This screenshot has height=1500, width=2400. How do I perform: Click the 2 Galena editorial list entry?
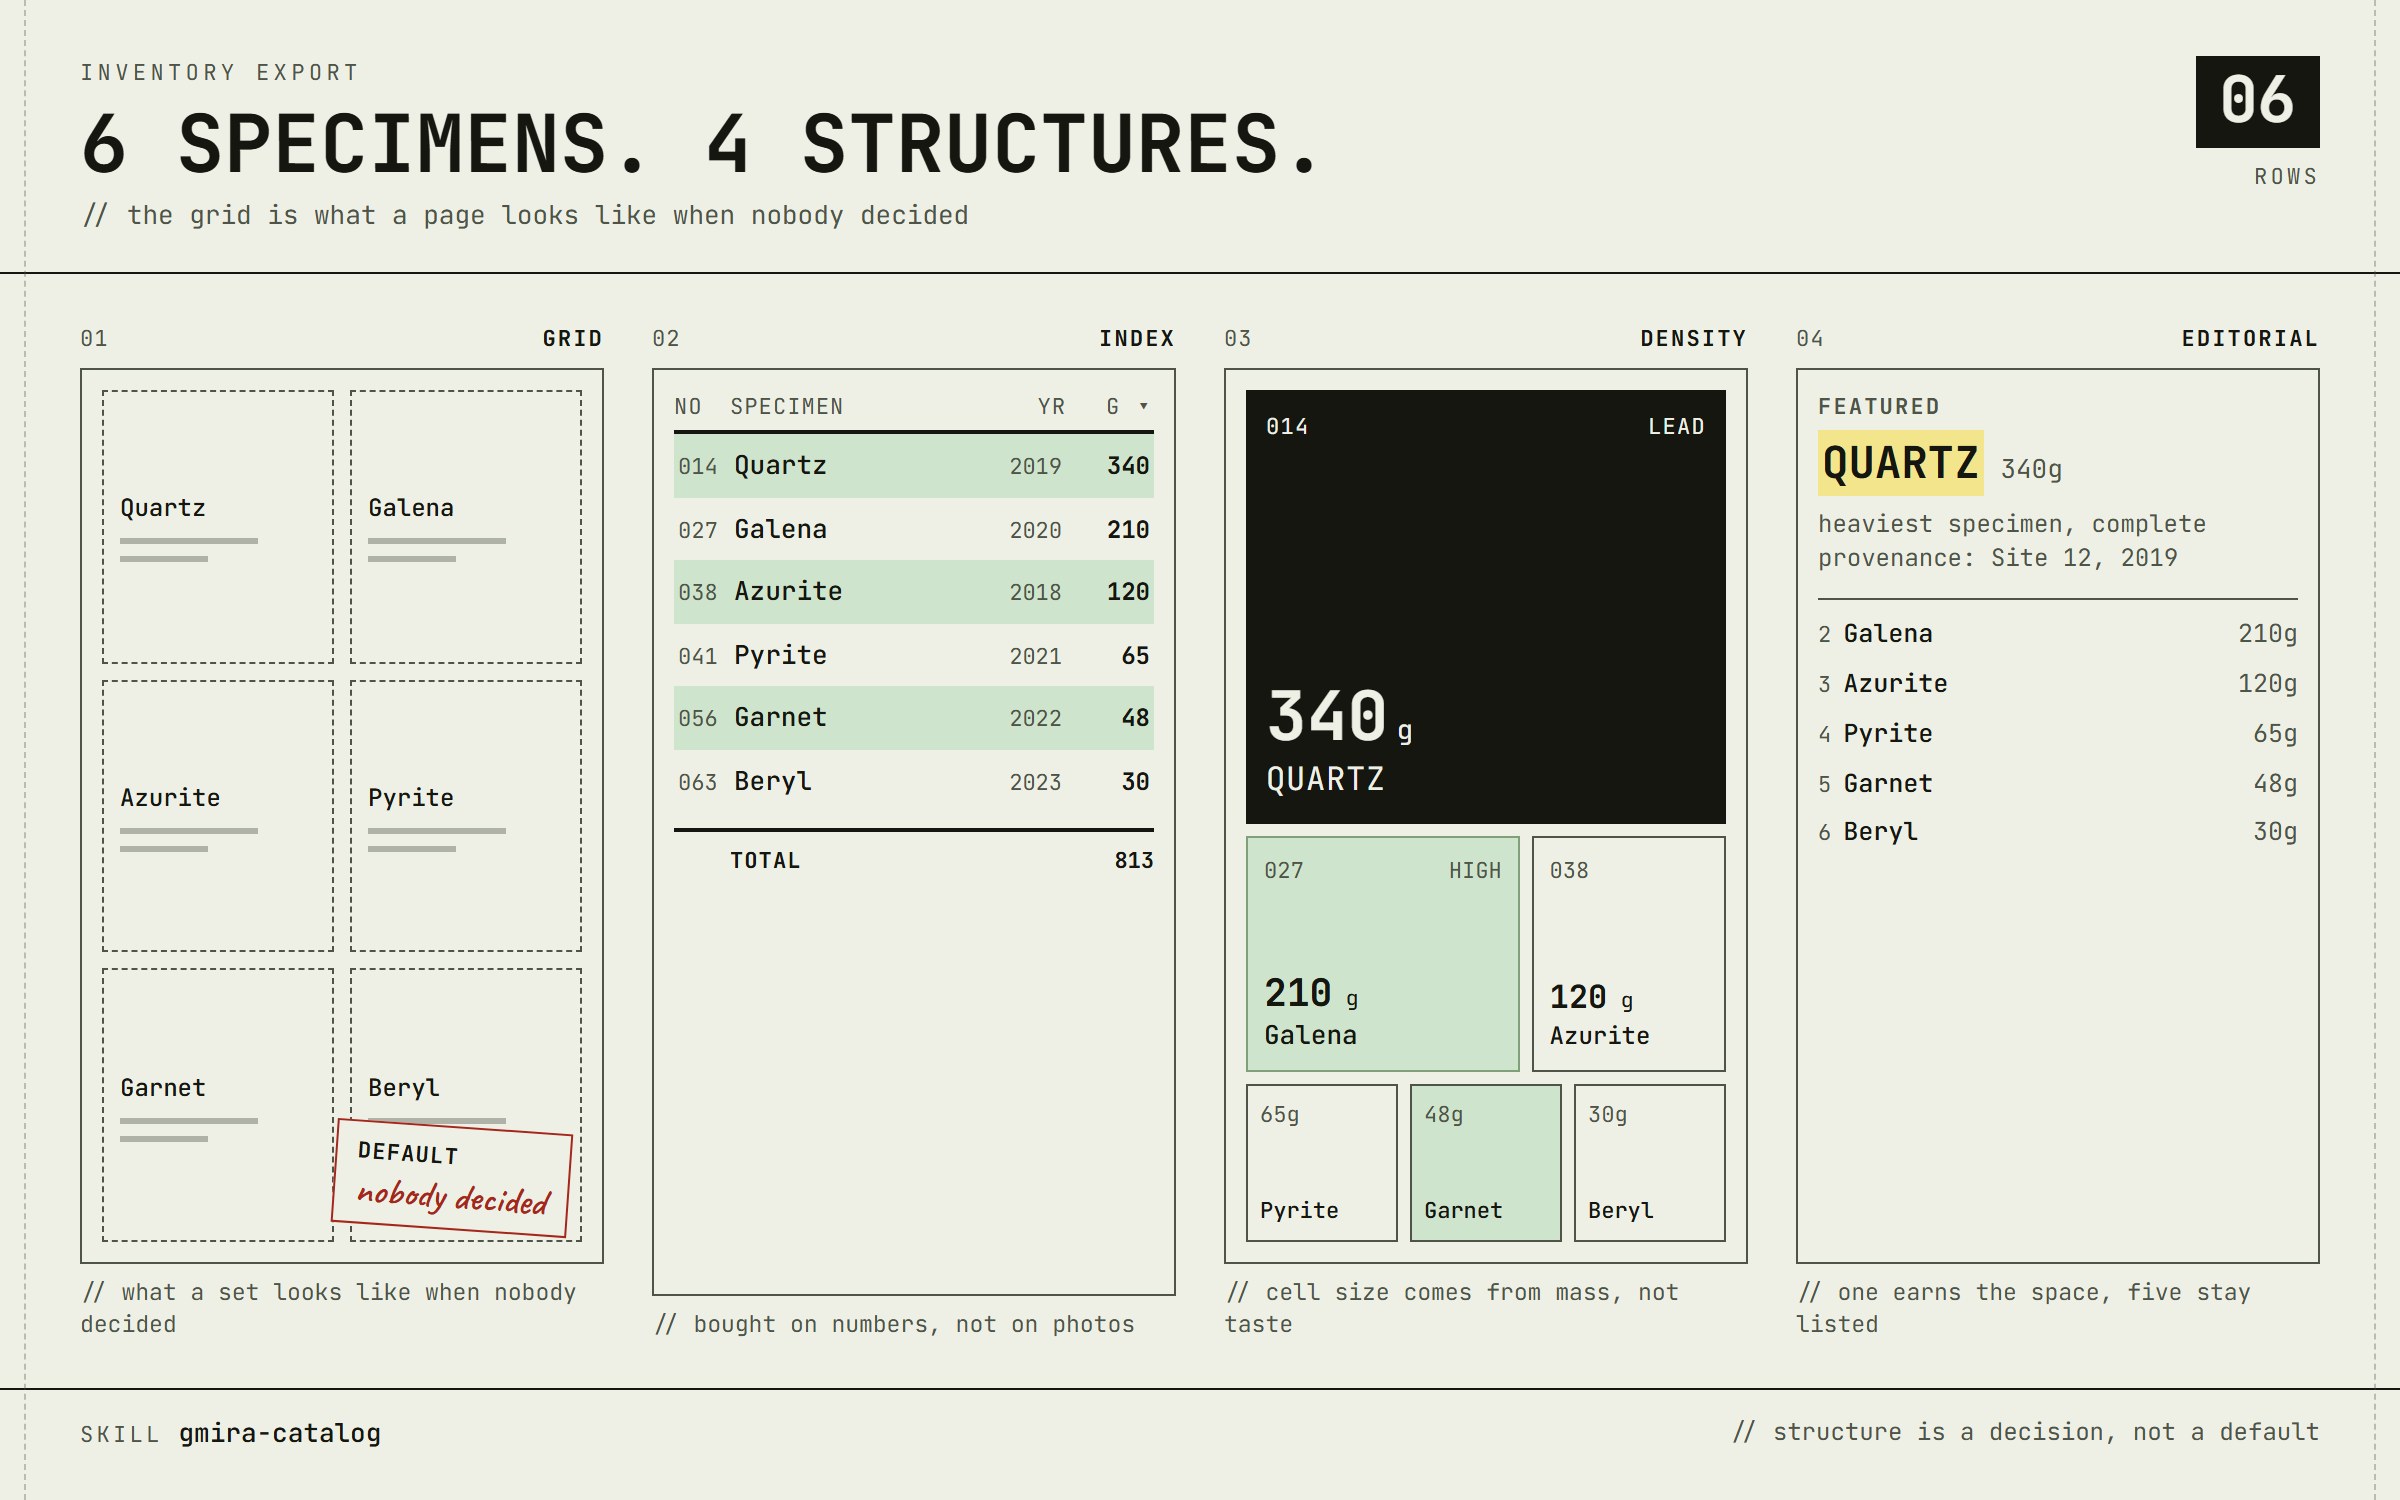click(x=2057, y=634)
